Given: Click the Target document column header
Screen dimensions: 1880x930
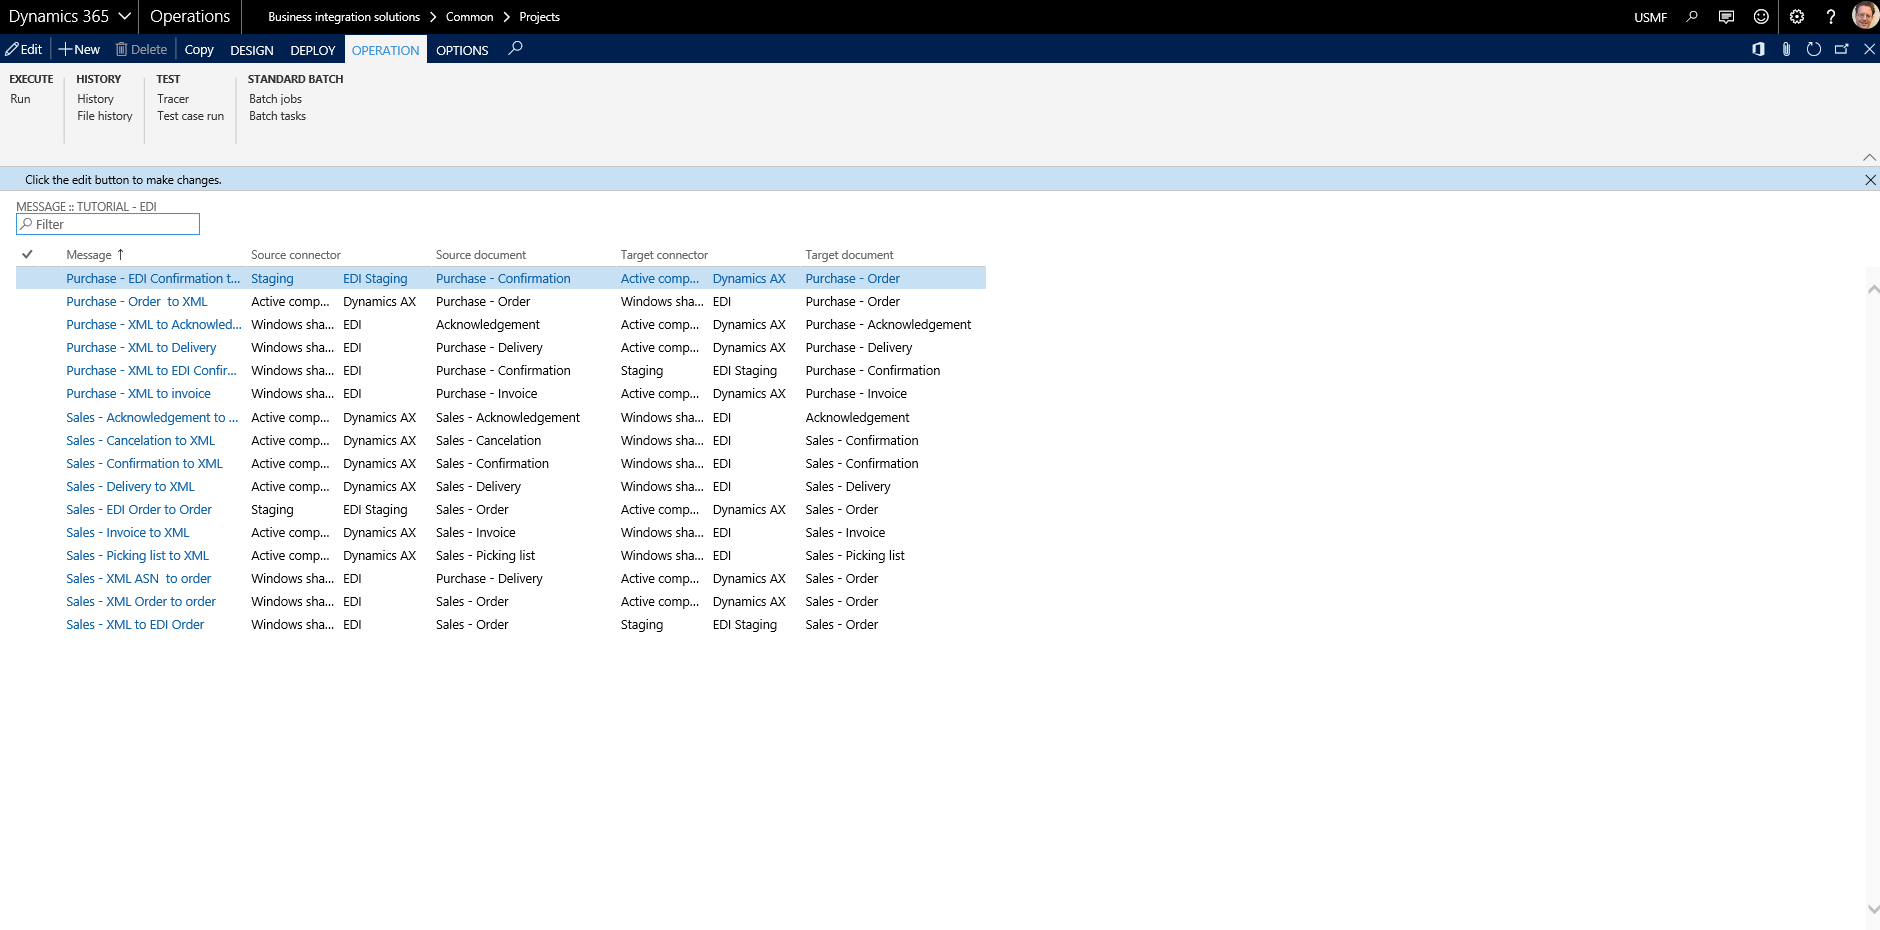Looking at the screenshot, I should (x=849, y=255).
